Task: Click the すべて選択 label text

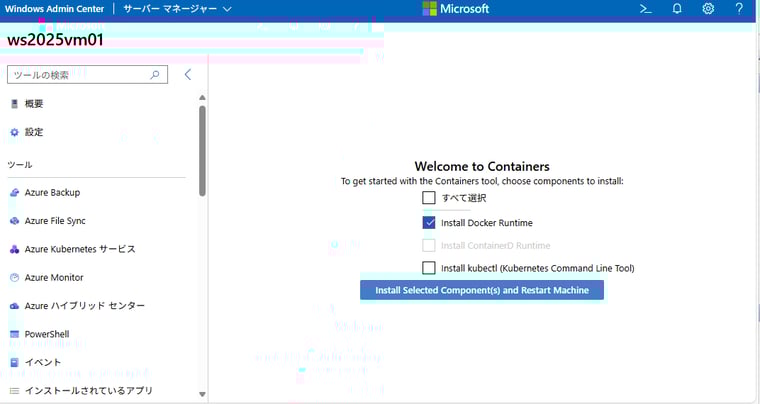Action: tap(464, 198)
